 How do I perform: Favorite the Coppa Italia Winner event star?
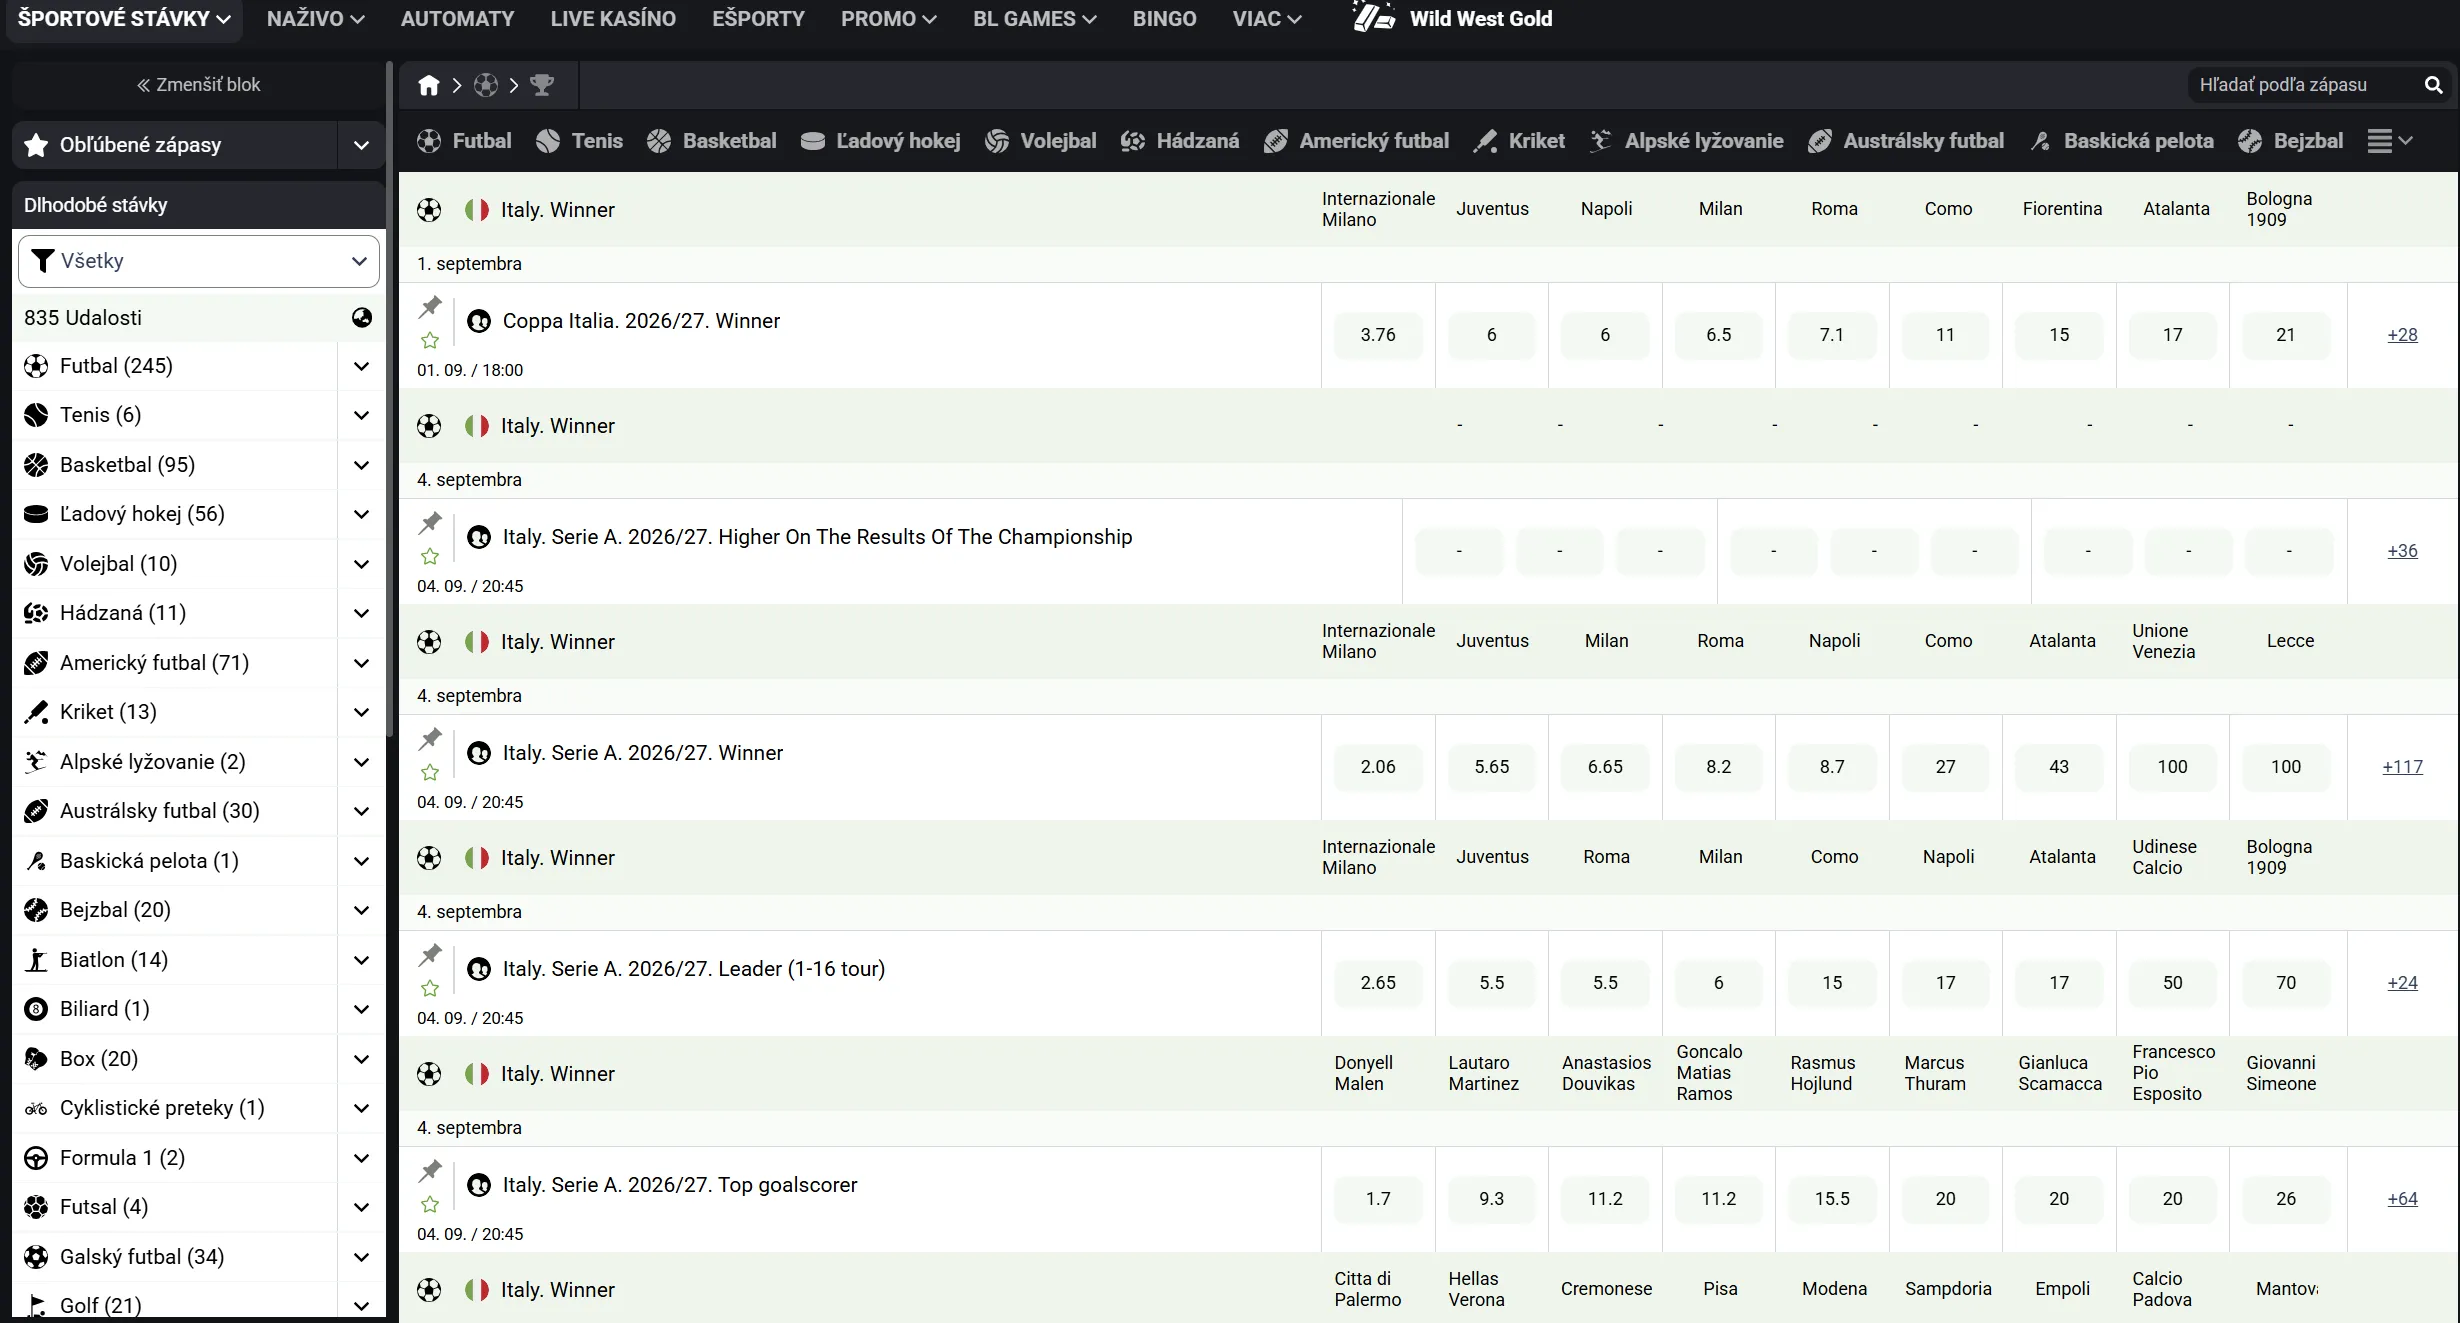click(430, 341)
